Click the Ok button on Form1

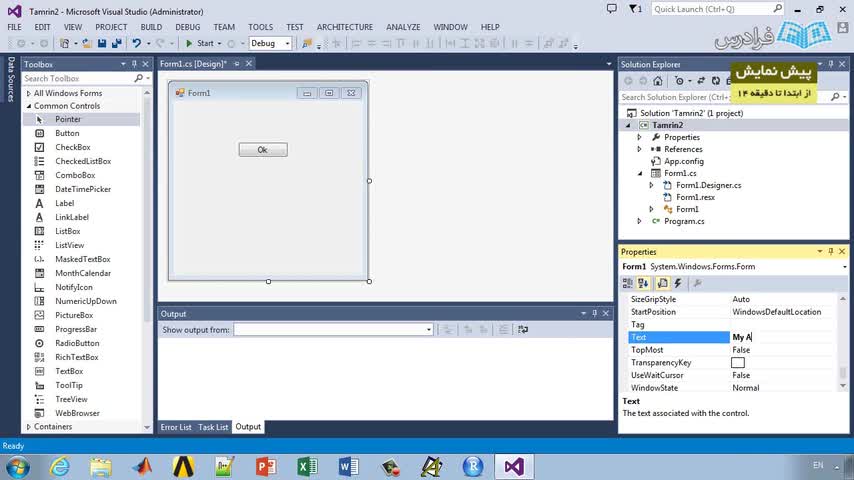click(x=263, y=149)
